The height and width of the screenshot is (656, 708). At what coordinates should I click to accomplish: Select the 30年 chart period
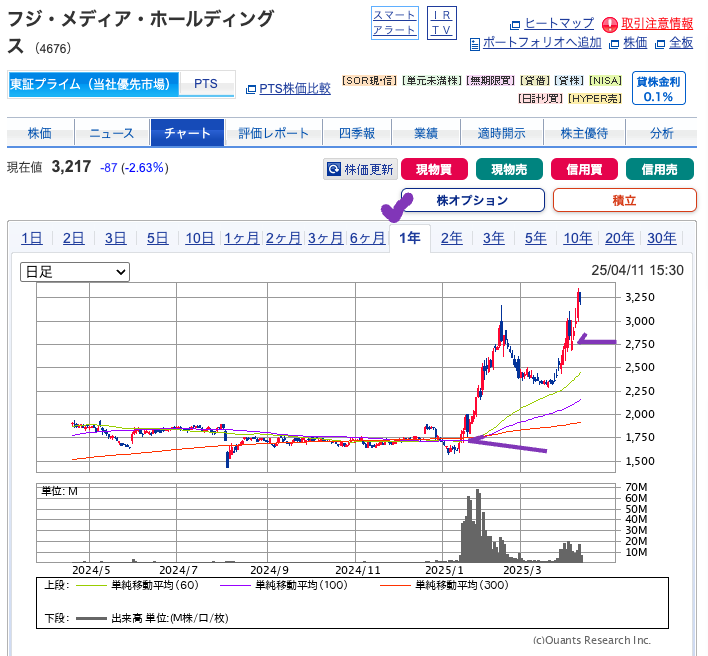pyautogui.click(x=661, y=238)
